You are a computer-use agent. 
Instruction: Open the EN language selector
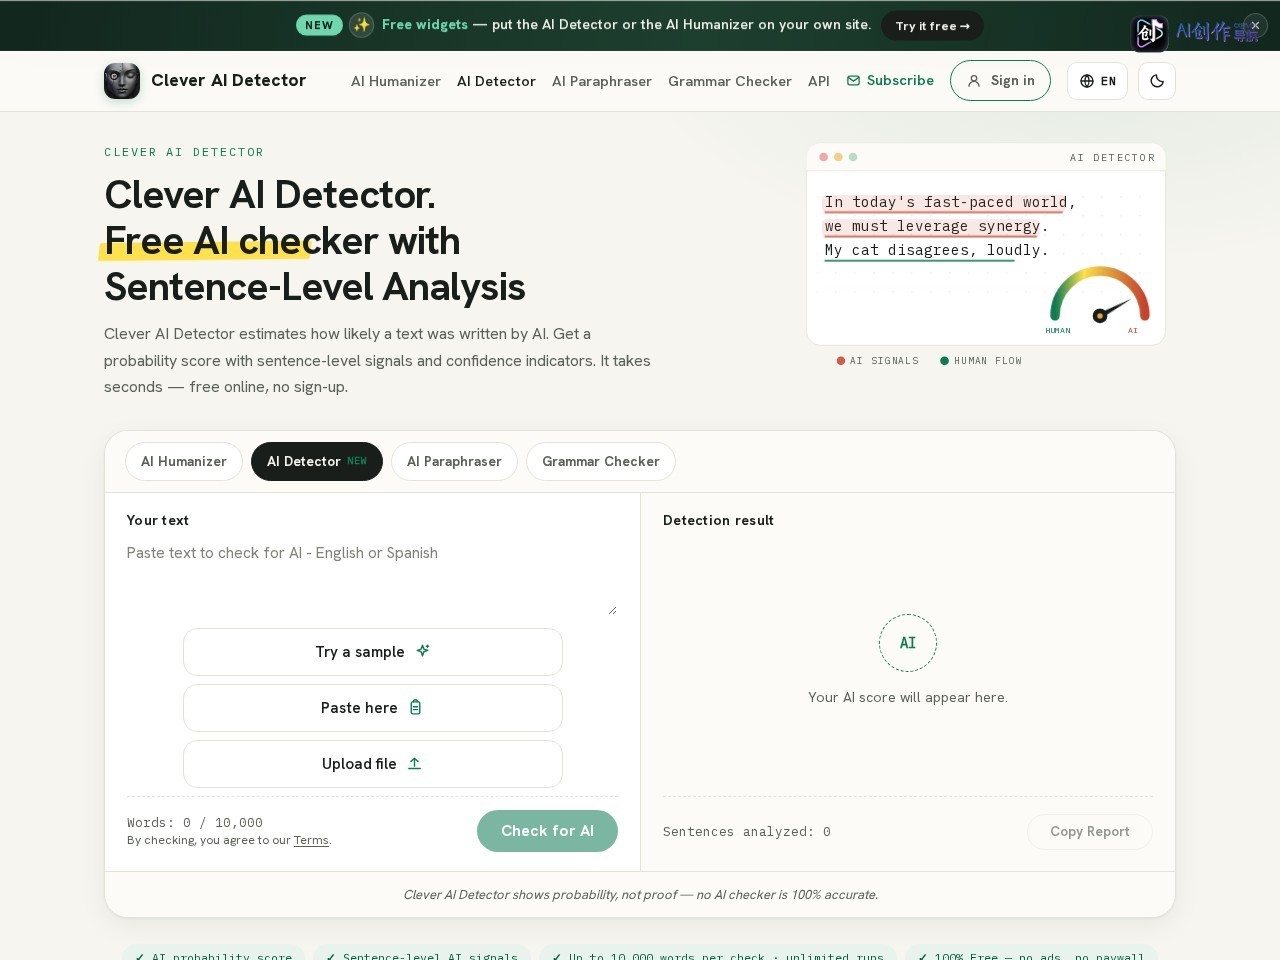coord(1097,81)
